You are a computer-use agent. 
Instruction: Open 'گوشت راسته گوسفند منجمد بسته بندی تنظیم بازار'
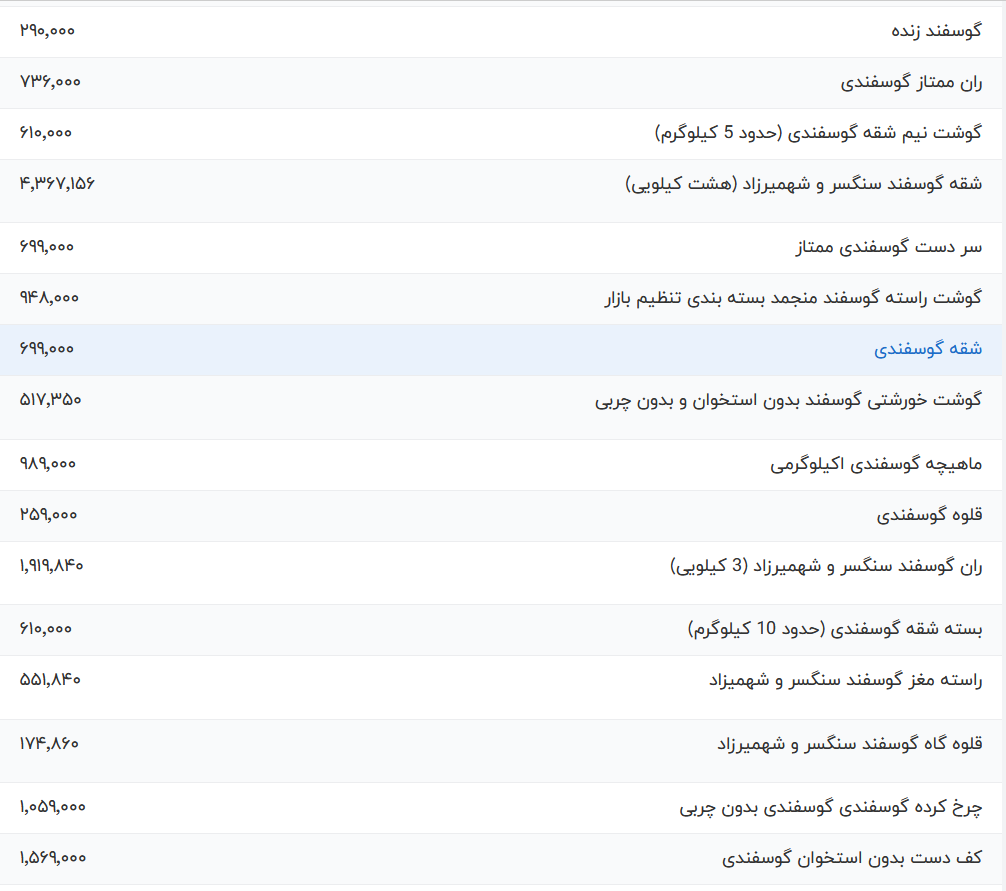pos(793,298)
